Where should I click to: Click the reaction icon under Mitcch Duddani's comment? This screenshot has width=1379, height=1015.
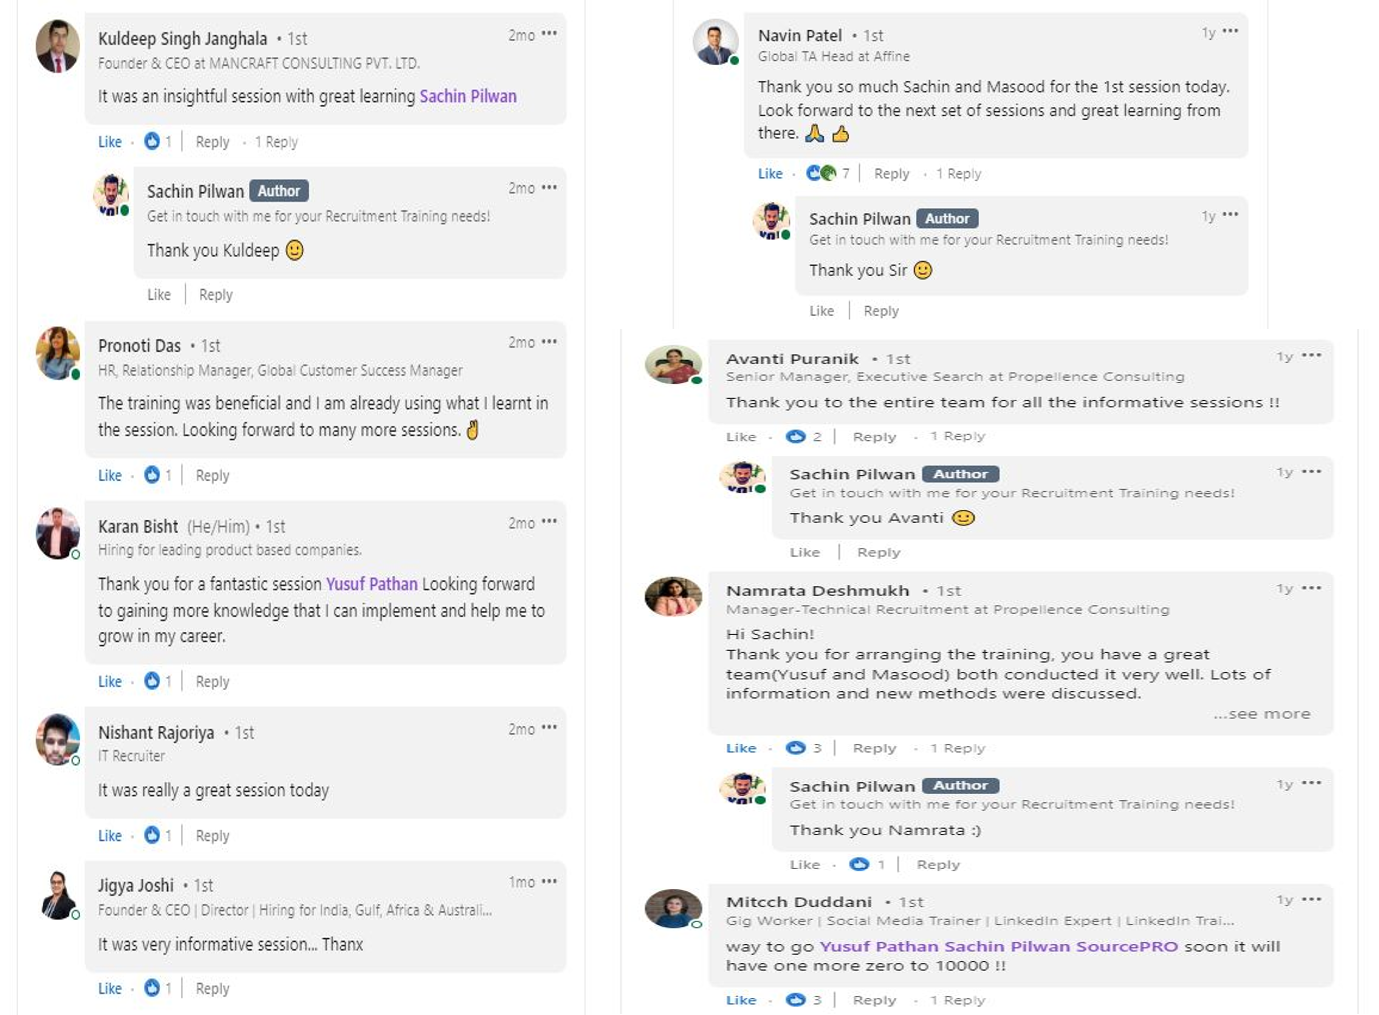click(x=796, y=999)
